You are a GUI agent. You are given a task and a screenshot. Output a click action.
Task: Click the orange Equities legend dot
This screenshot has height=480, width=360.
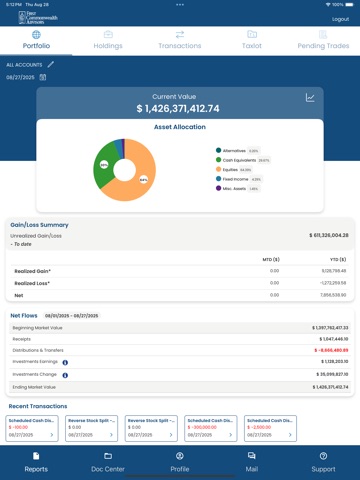point(218,169)
